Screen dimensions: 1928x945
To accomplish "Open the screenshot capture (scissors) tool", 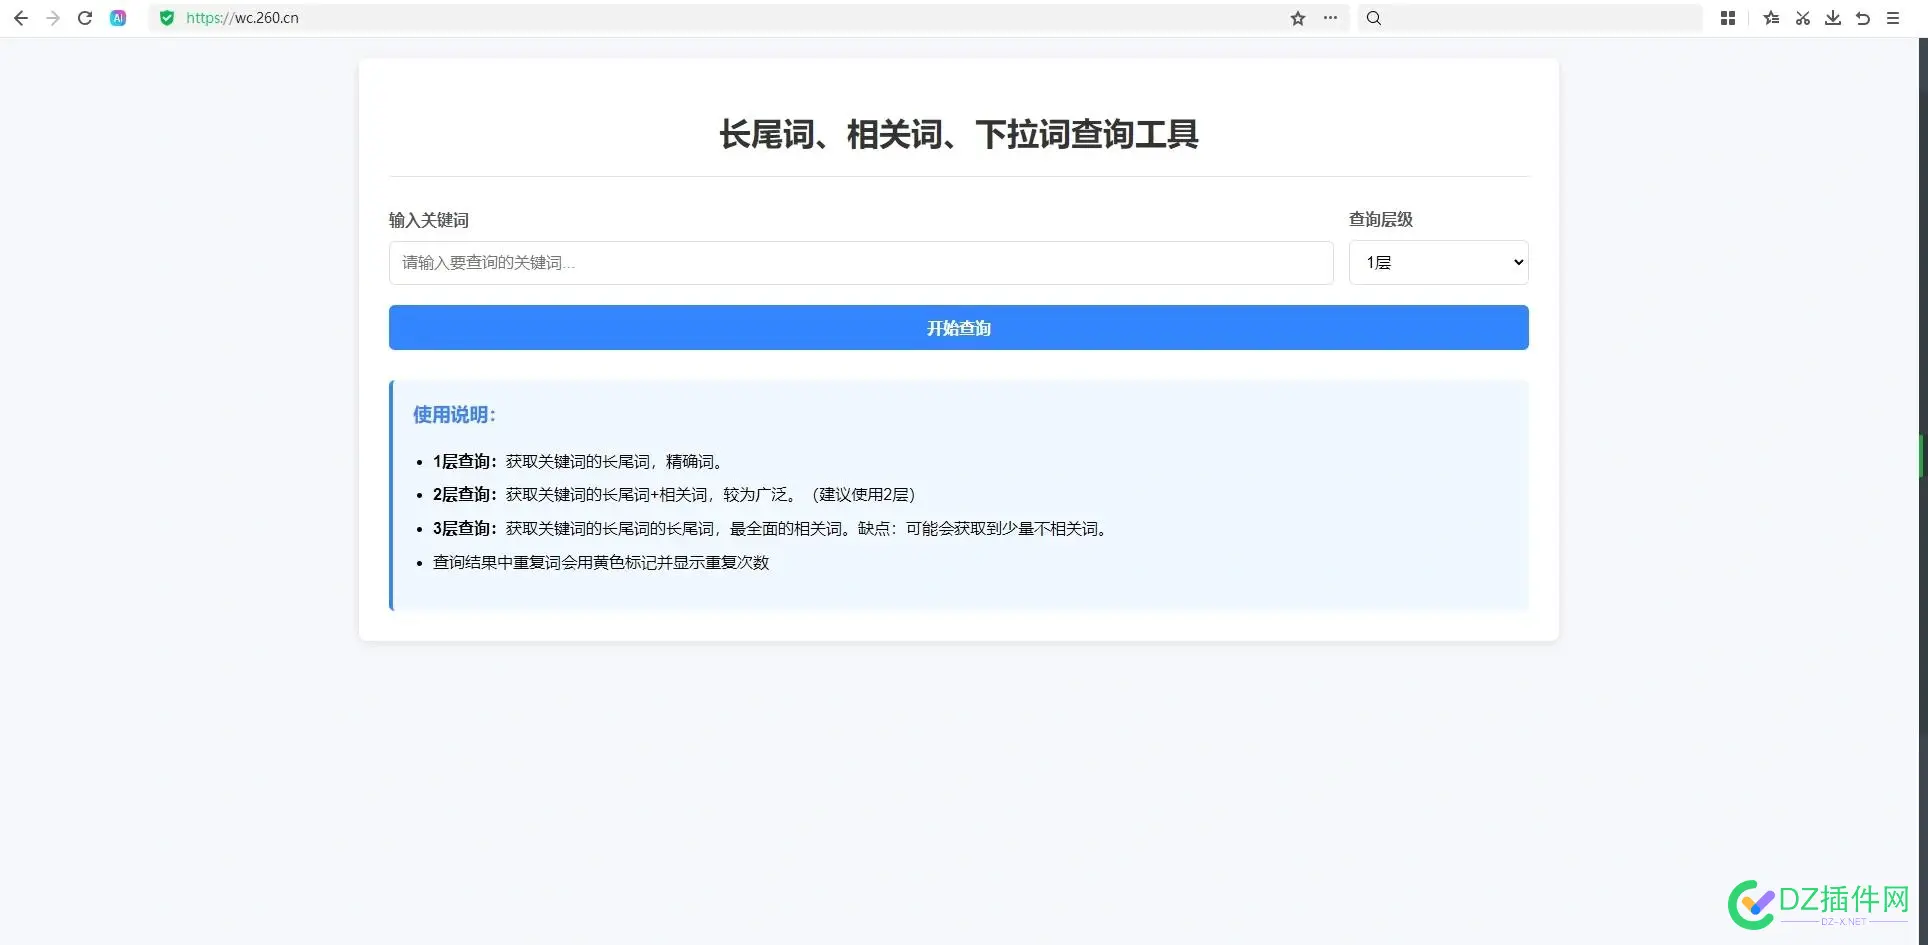I will pyautogui.click(x=1802, y=18).
